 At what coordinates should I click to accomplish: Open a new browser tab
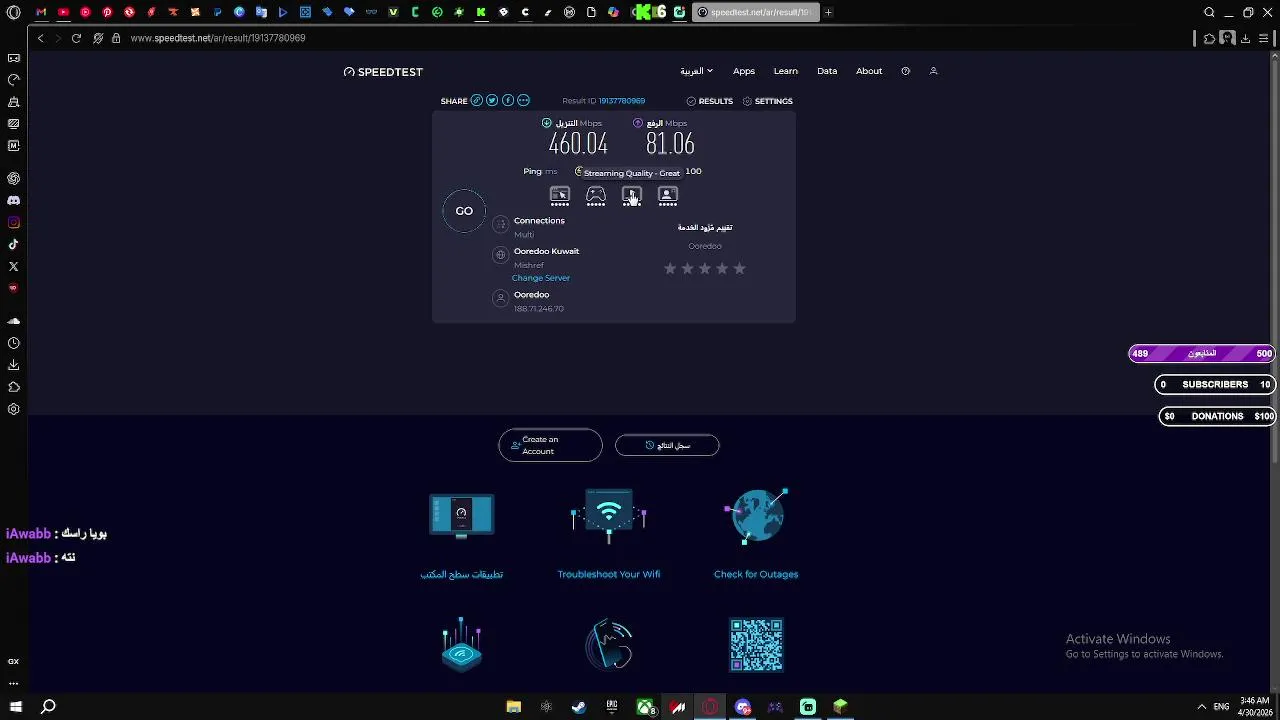pos(828,12)
